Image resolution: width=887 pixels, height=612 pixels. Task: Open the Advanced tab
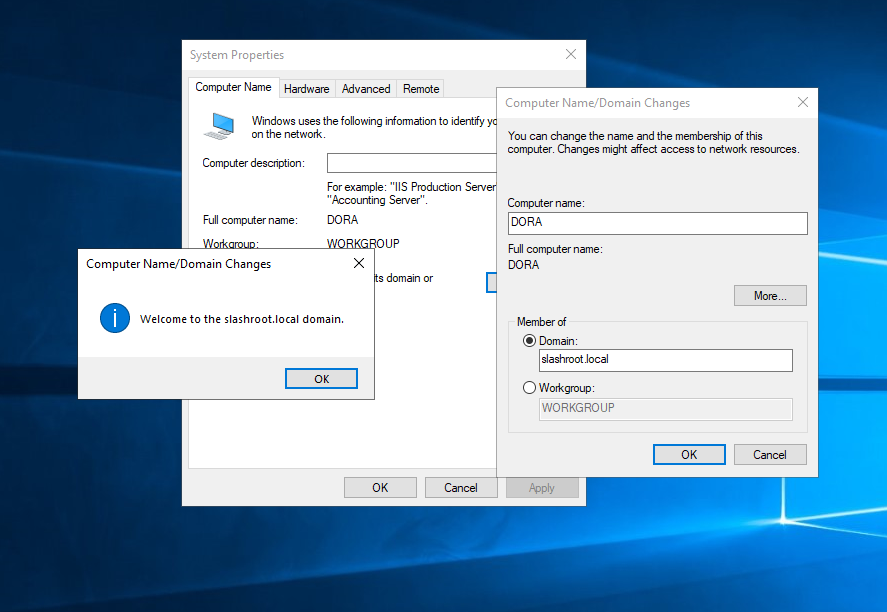coord(366,89)
